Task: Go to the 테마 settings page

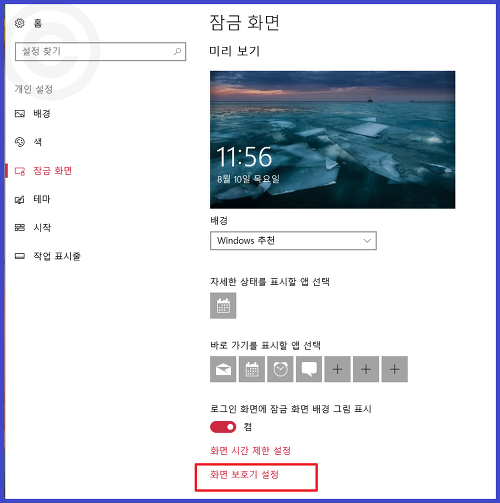Action: pos(42,199)
